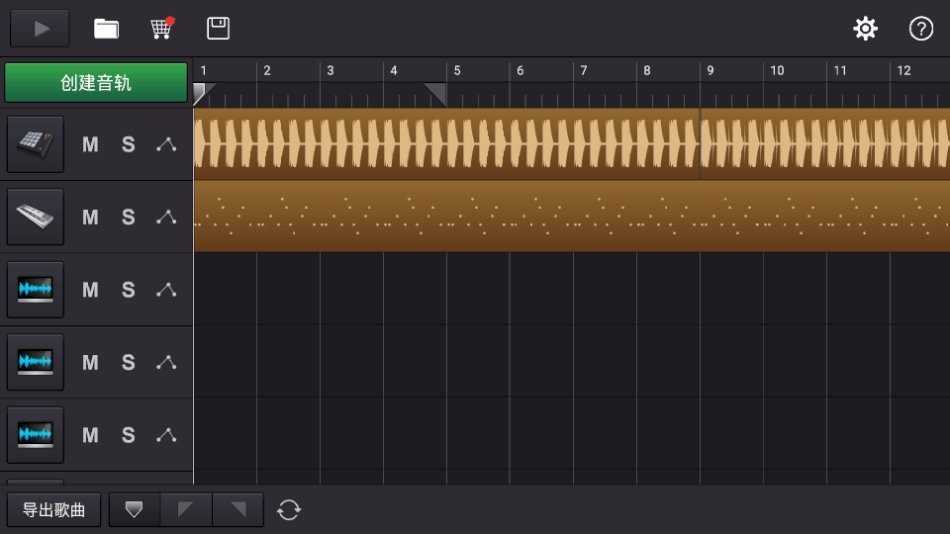Click bar 6 on the timeline ruler
The width and height of the screenshot is (950, 534).
pyautogui.click(x=520, y=70)
